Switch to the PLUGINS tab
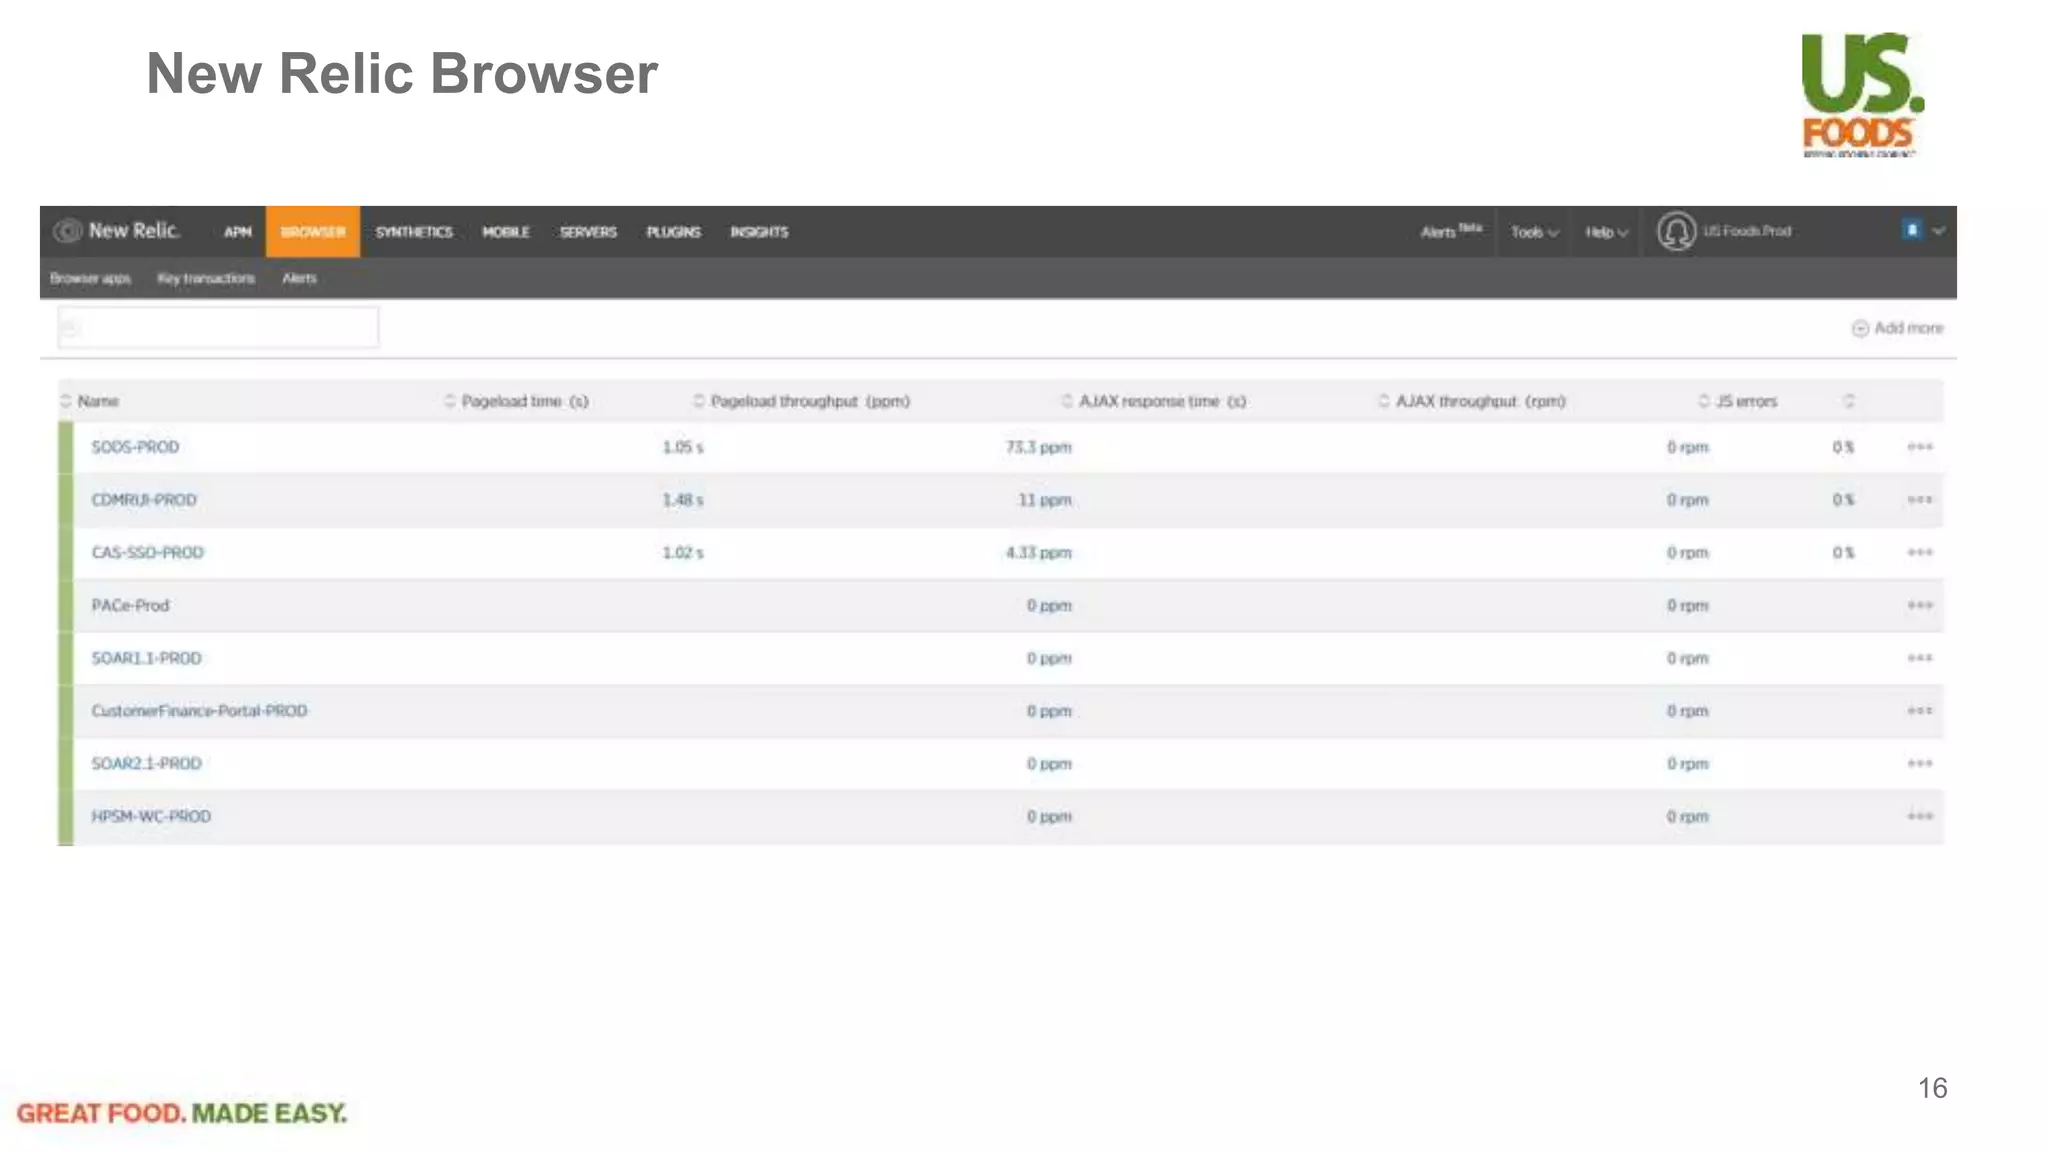Viewport: 2048px width, 1152px height. [673, 232]
